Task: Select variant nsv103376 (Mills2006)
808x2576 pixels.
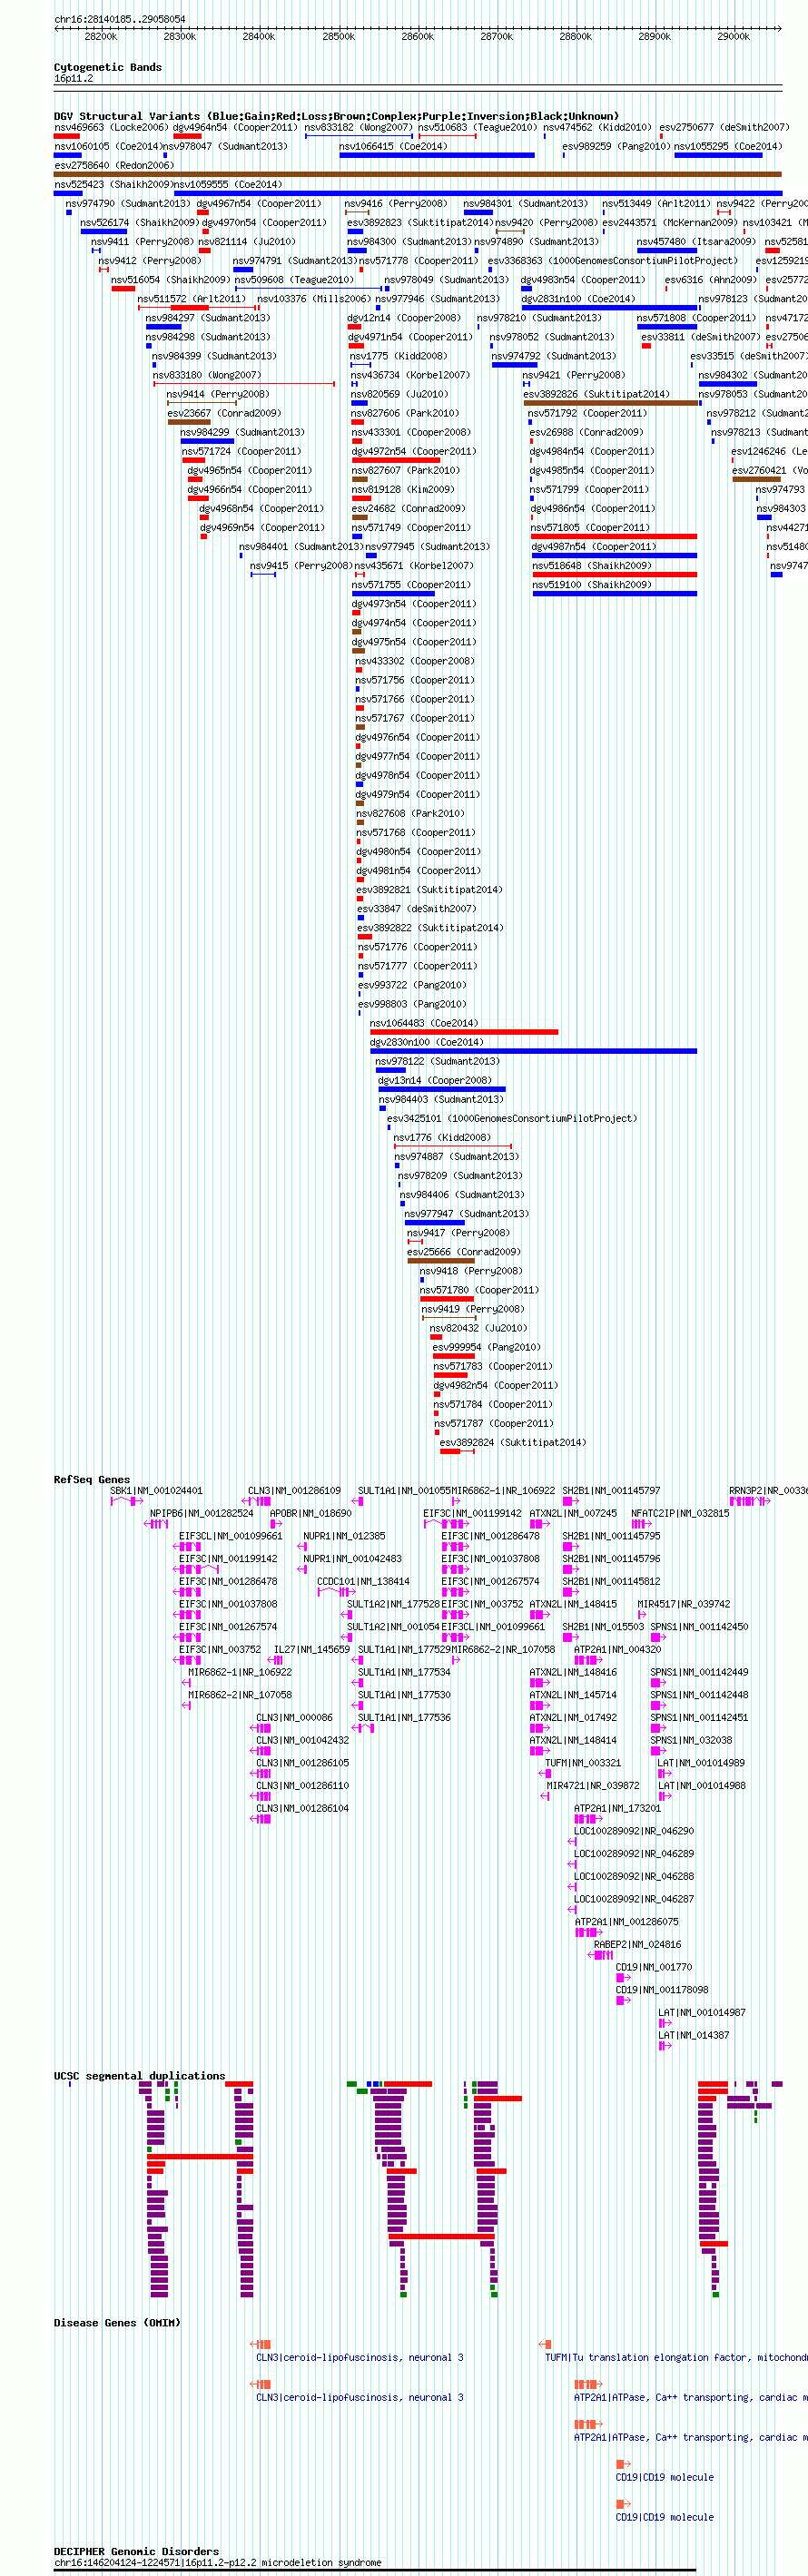Action: (314, 299)
